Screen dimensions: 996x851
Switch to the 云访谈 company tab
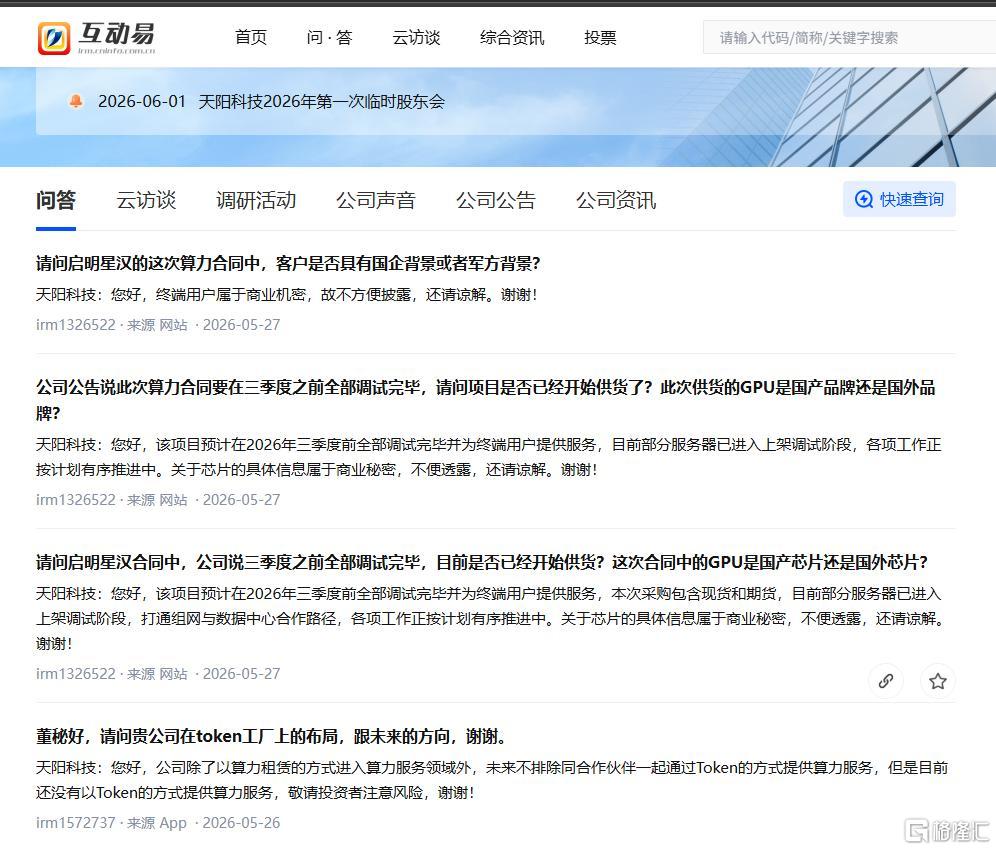point(146,200)
